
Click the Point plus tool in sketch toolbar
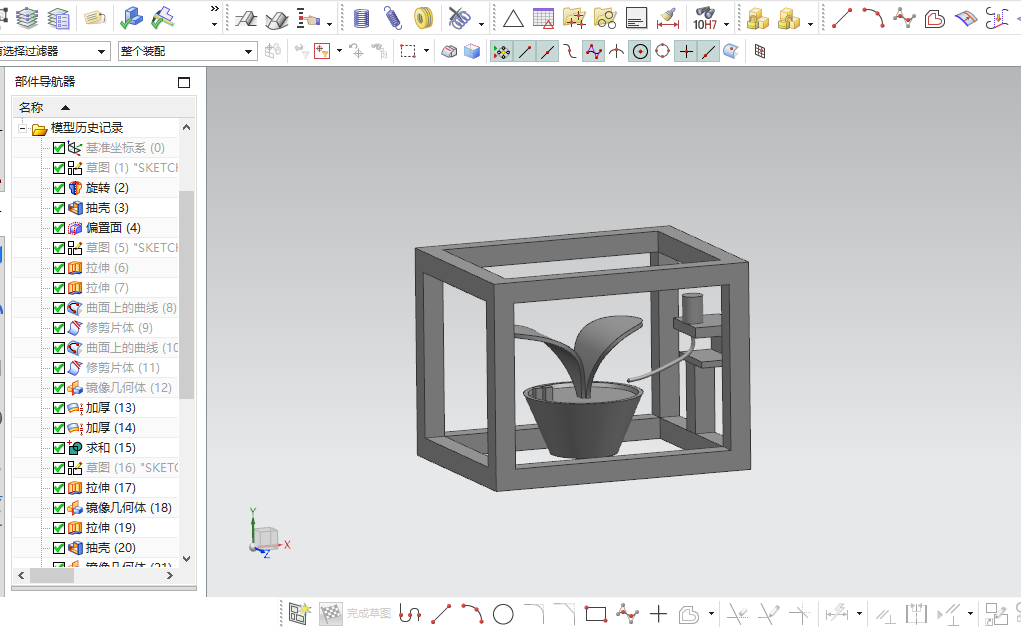click(x=658, y=613)
